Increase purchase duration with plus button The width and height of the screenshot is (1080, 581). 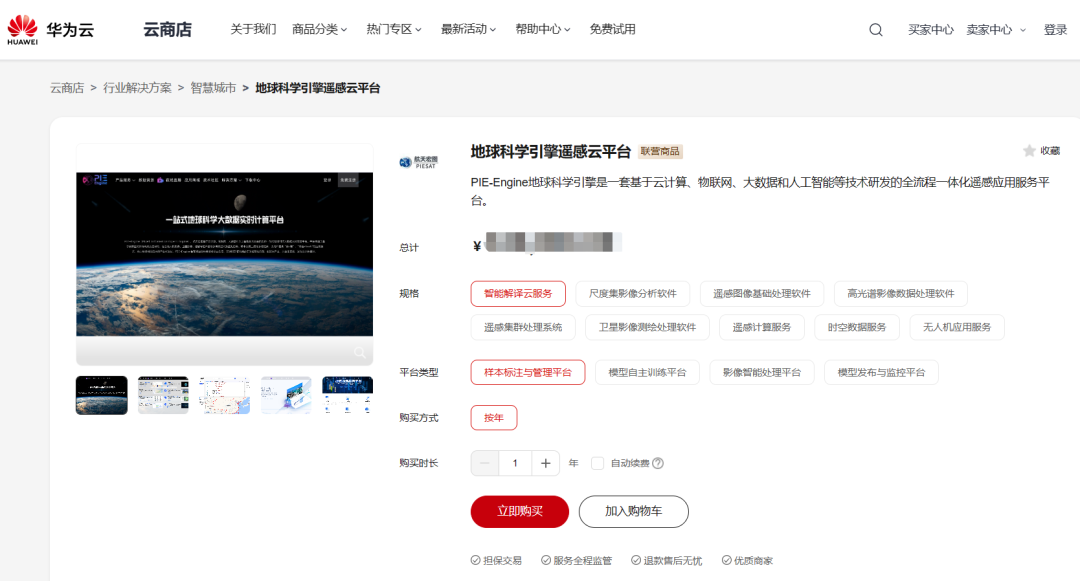(546, 463)
